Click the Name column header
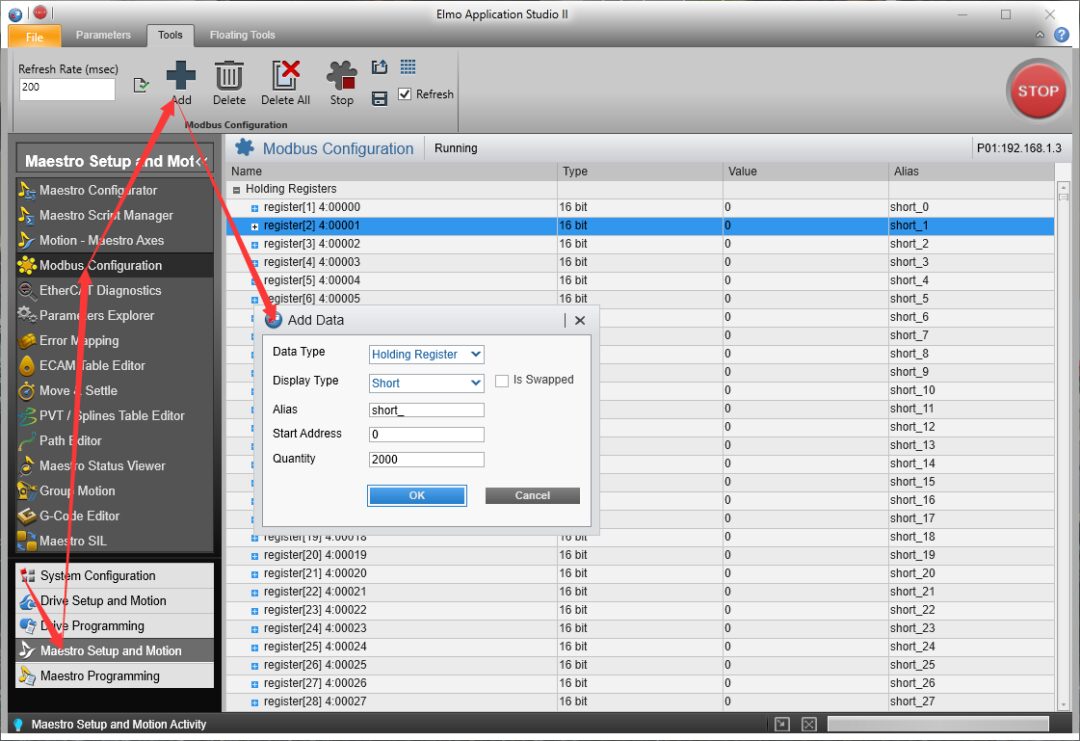 coord(391,171)
